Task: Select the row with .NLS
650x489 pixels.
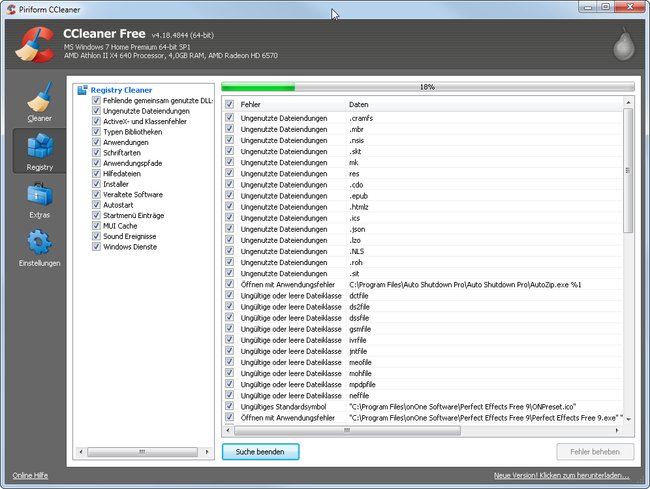Action: [x=423, y=251]
